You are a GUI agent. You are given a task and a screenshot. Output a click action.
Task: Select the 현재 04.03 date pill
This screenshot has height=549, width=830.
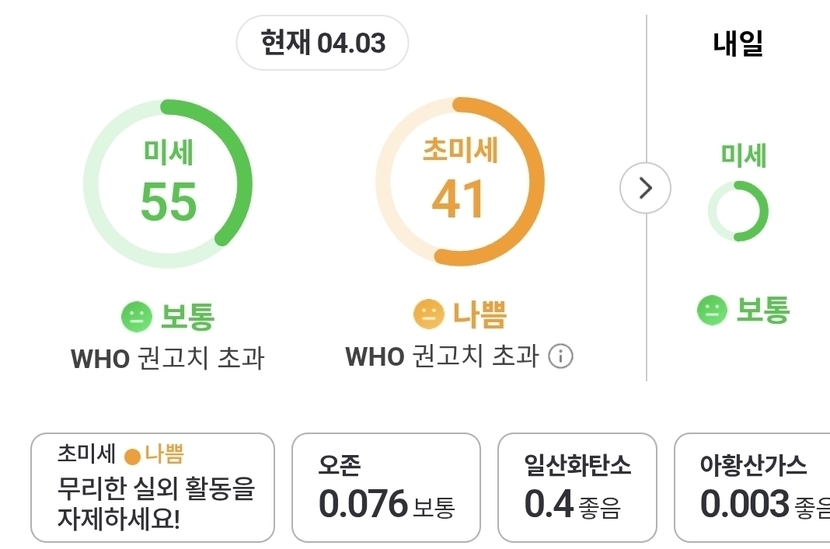point(322,43)
